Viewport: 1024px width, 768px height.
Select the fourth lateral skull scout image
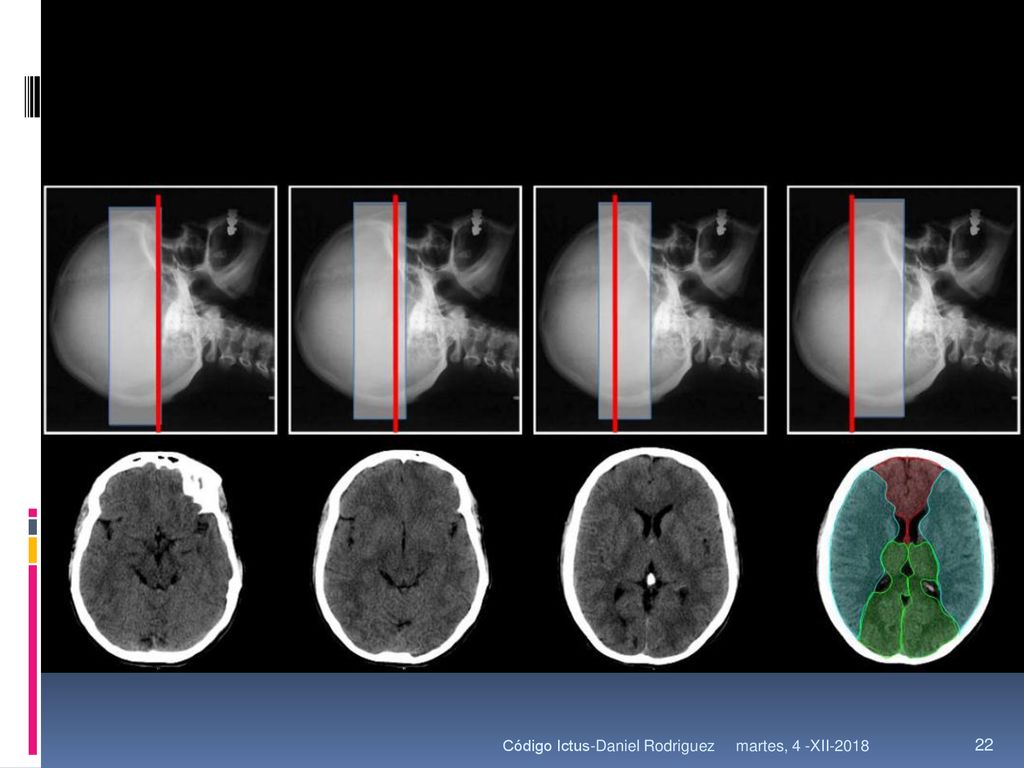903,310
